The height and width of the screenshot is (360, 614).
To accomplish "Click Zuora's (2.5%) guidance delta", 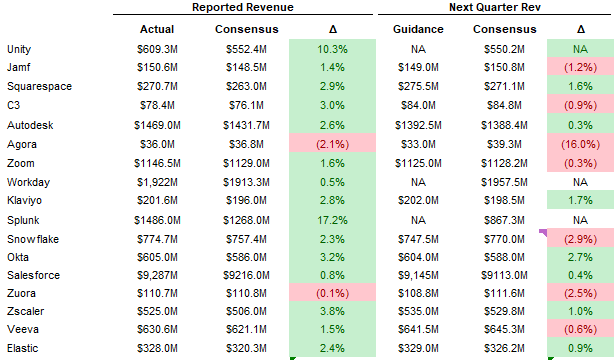I will point(580,293).
